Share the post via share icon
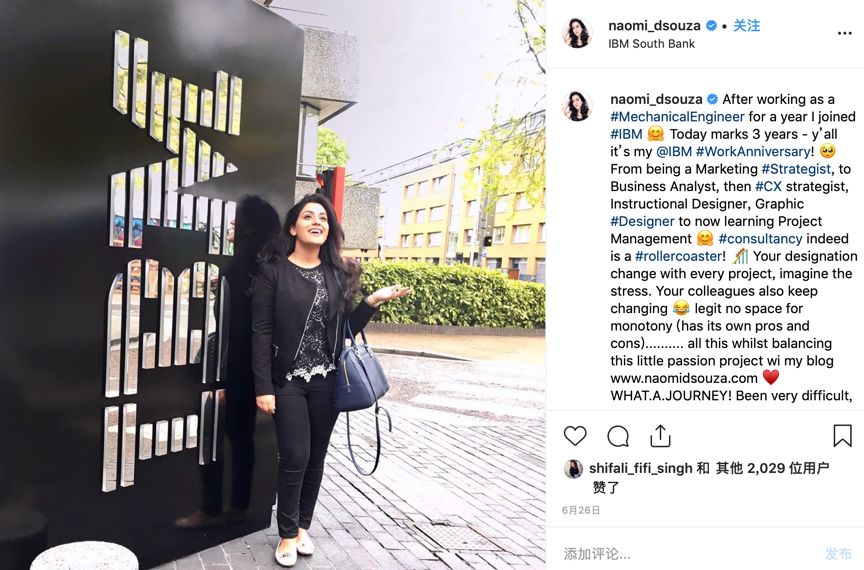This screenshot has height=570, width=864. click(660, 436)
